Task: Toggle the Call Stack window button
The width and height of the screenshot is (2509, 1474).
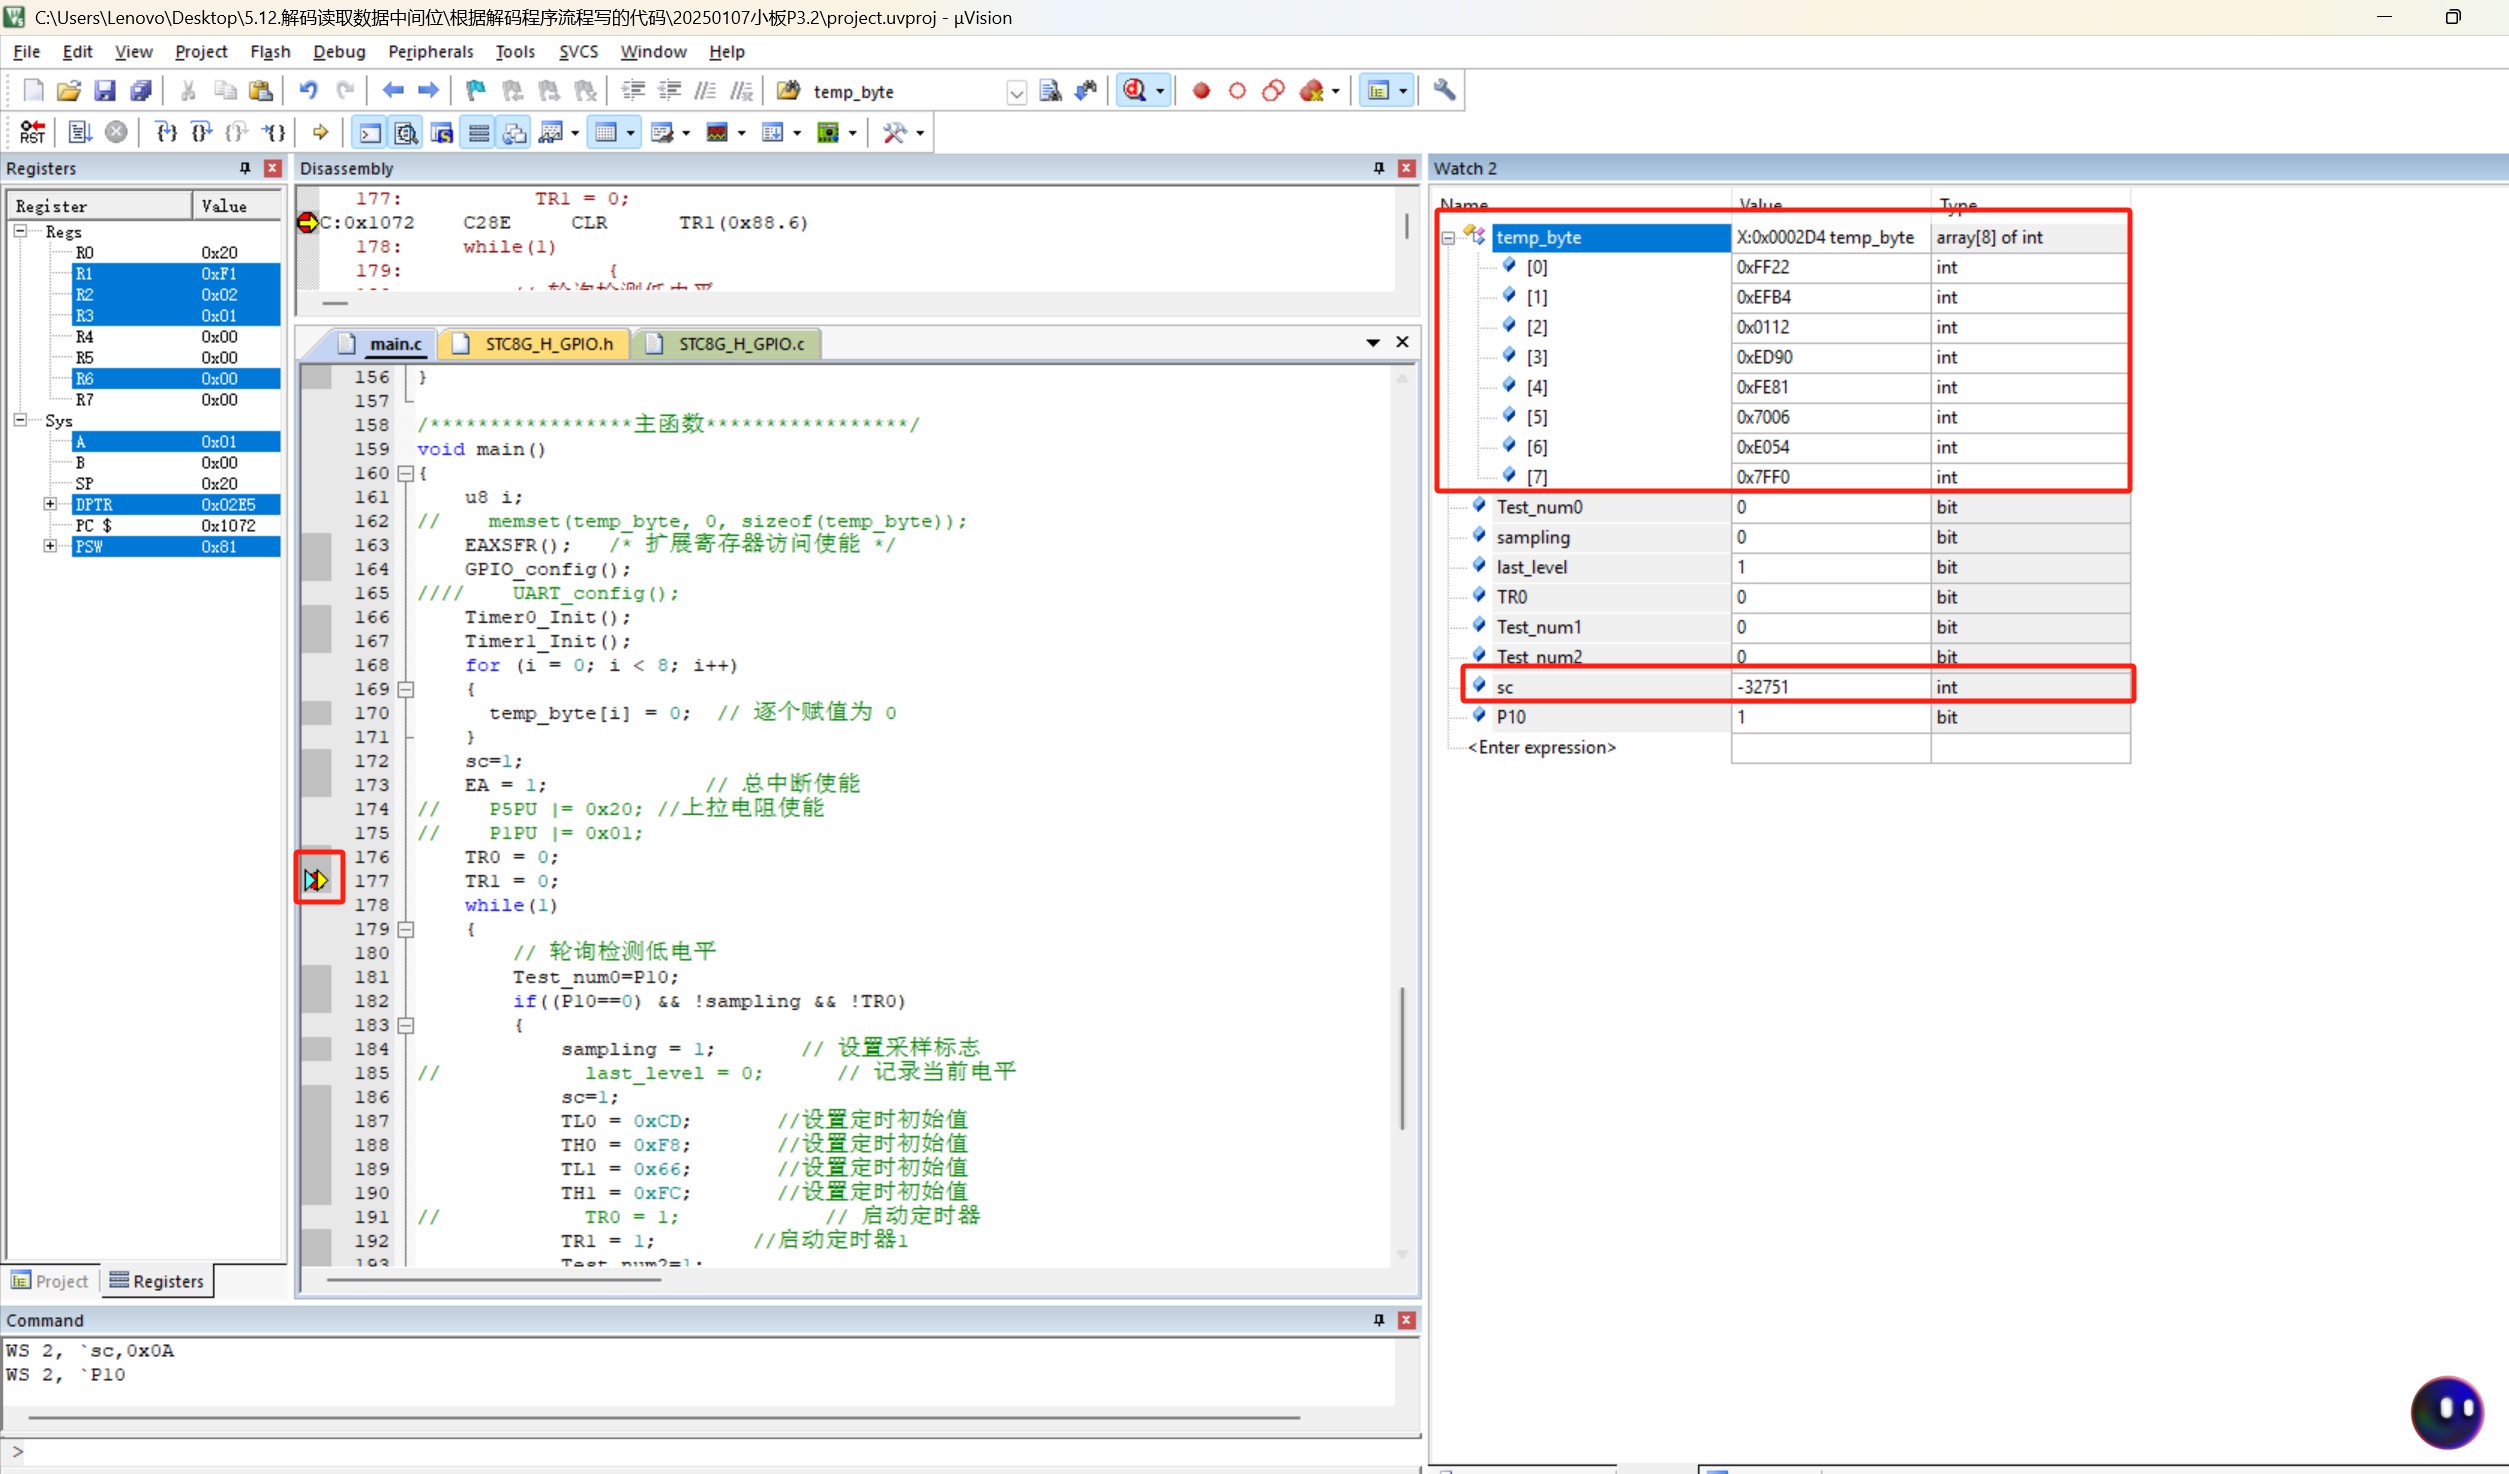Action: [515, 132]
